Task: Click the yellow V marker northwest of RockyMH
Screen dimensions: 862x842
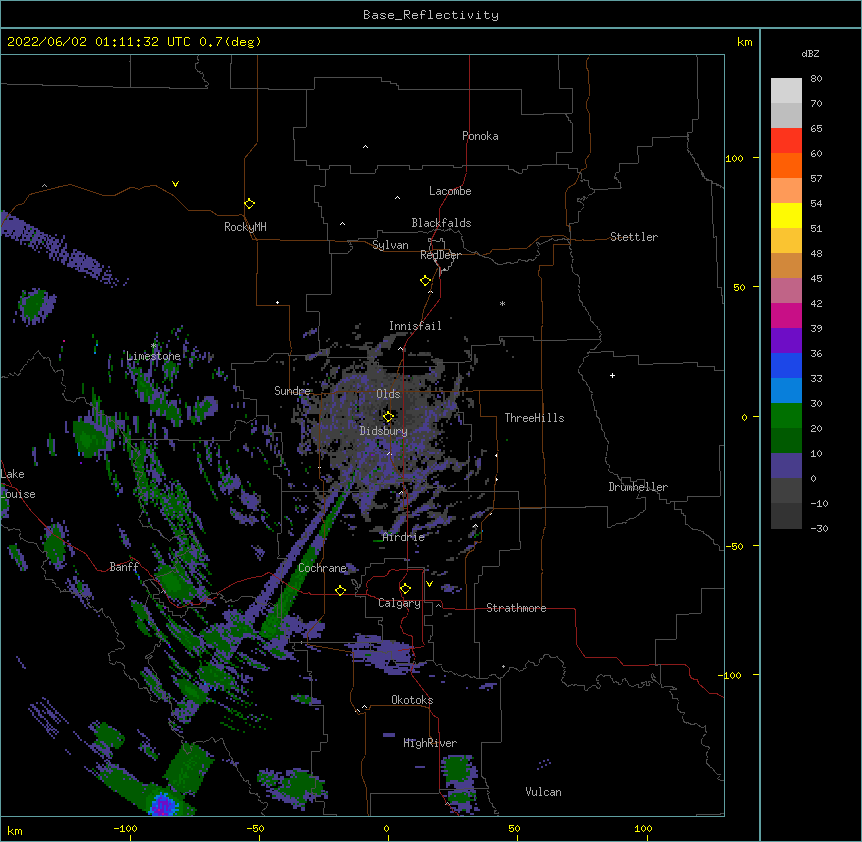Action: click(175, 184)
